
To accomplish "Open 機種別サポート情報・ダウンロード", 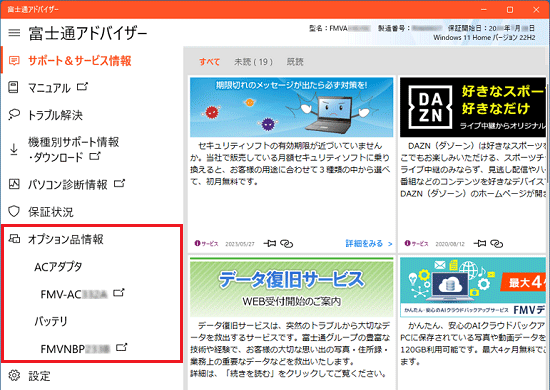I will 73,149.
